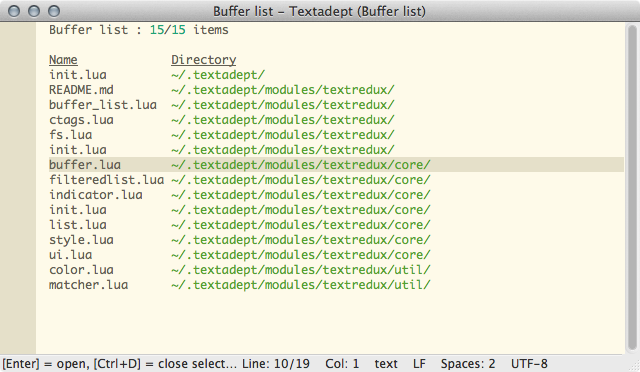
Task: Click the Directory column header
Action: click(x=204, y=60)
